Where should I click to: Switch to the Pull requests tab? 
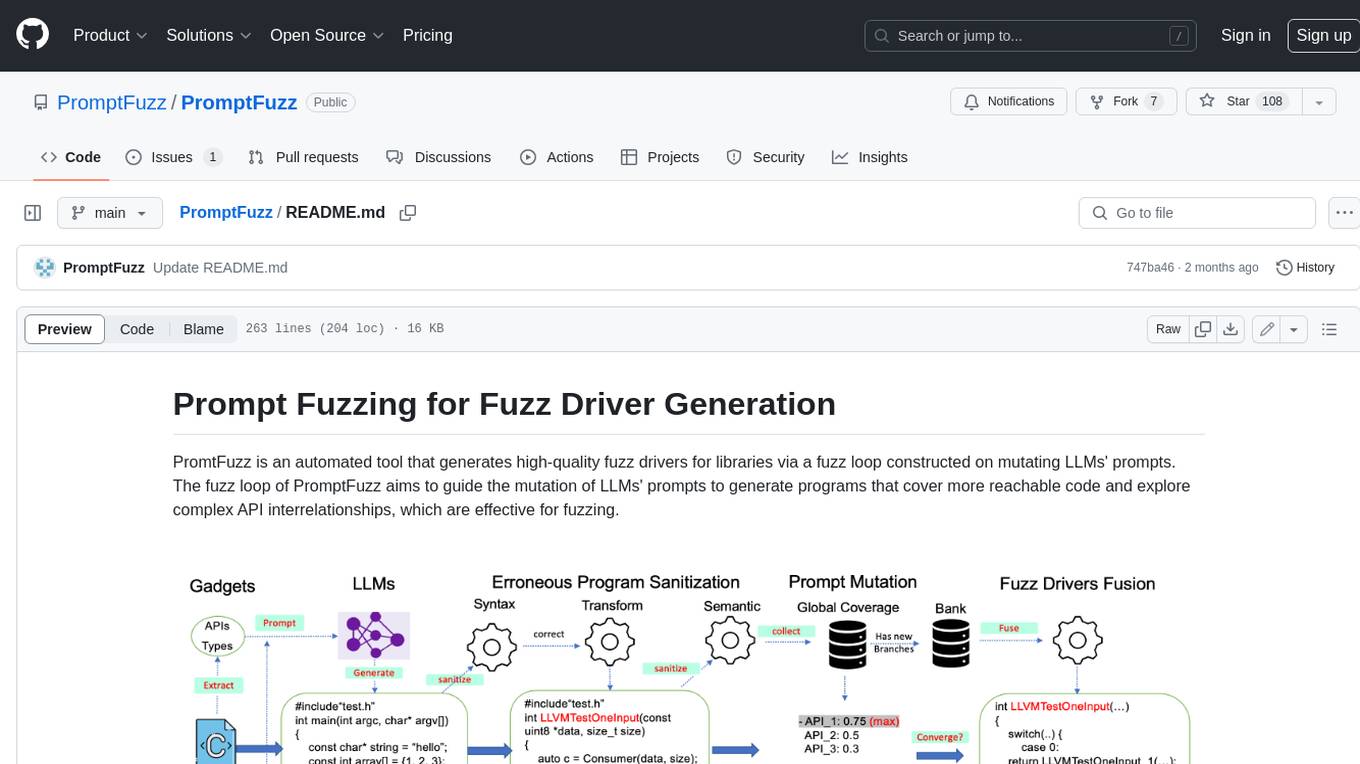tap(303, 157)
